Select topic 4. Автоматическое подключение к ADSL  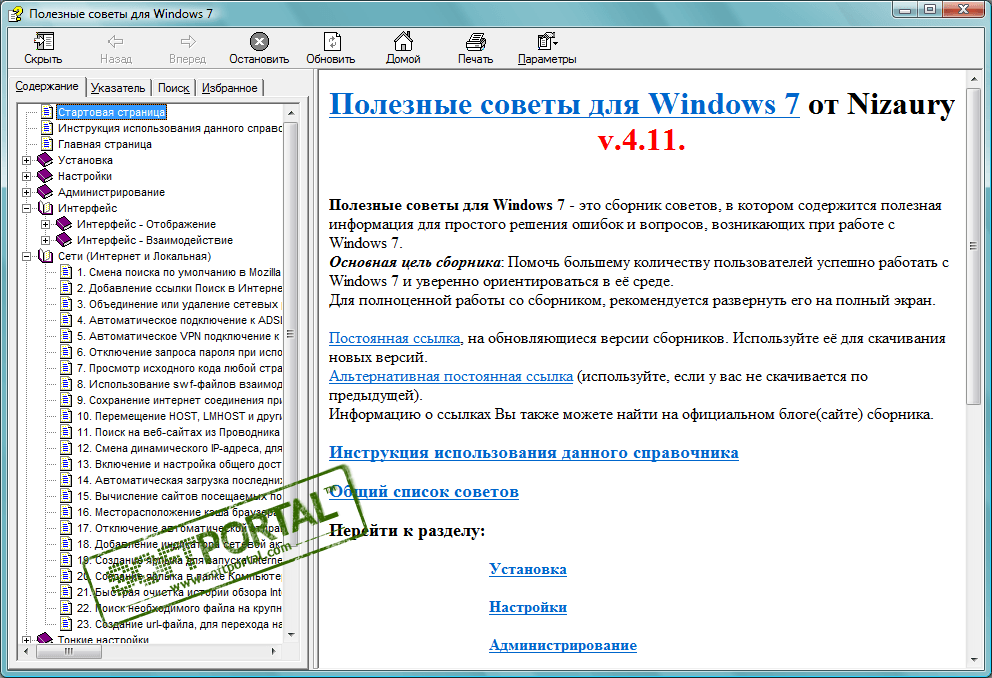click(x=179, y=320)
